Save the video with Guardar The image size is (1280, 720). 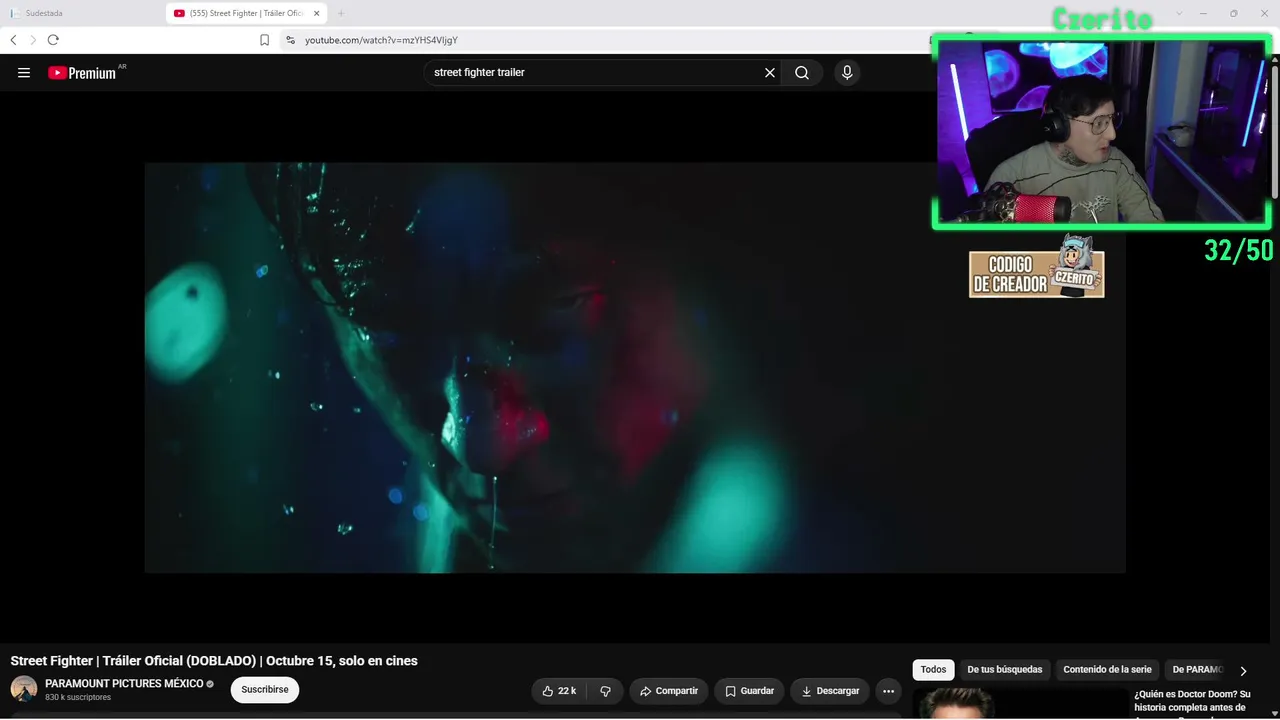coord(749,691)
